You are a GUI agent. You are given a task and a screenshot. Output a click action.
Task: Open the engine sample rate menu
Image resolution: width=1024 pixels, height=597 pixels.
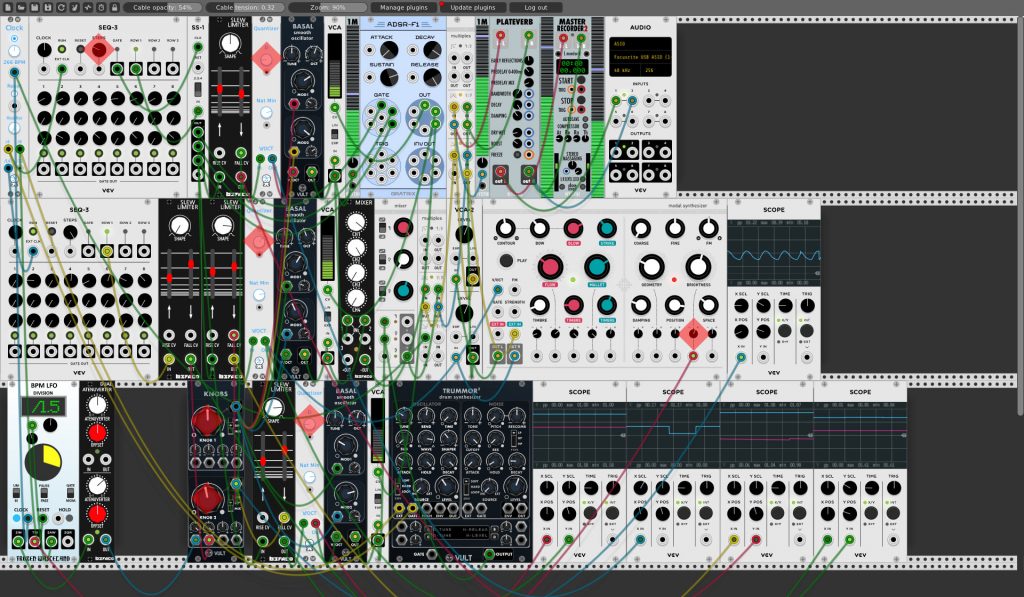pos(88,7)
